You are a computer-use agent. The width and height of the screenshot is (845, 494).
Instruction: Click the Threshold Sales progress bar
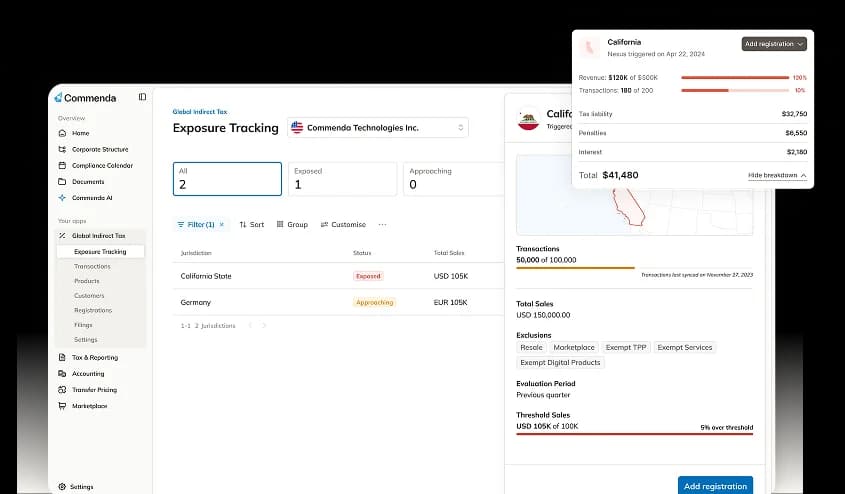click(634, 434)
